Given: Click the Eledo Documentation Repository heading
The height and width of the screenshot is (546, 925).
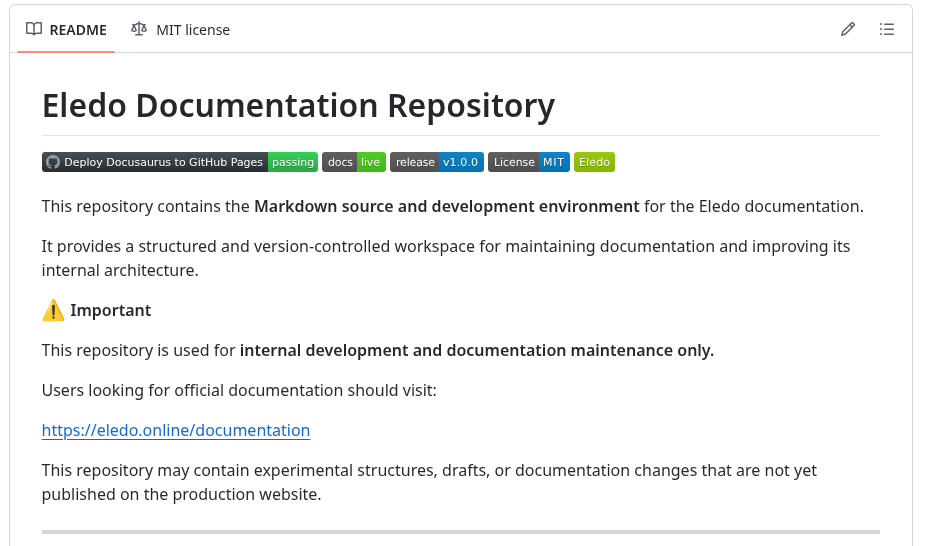Looking at the screenshot, I should click(x=299, y=106).
